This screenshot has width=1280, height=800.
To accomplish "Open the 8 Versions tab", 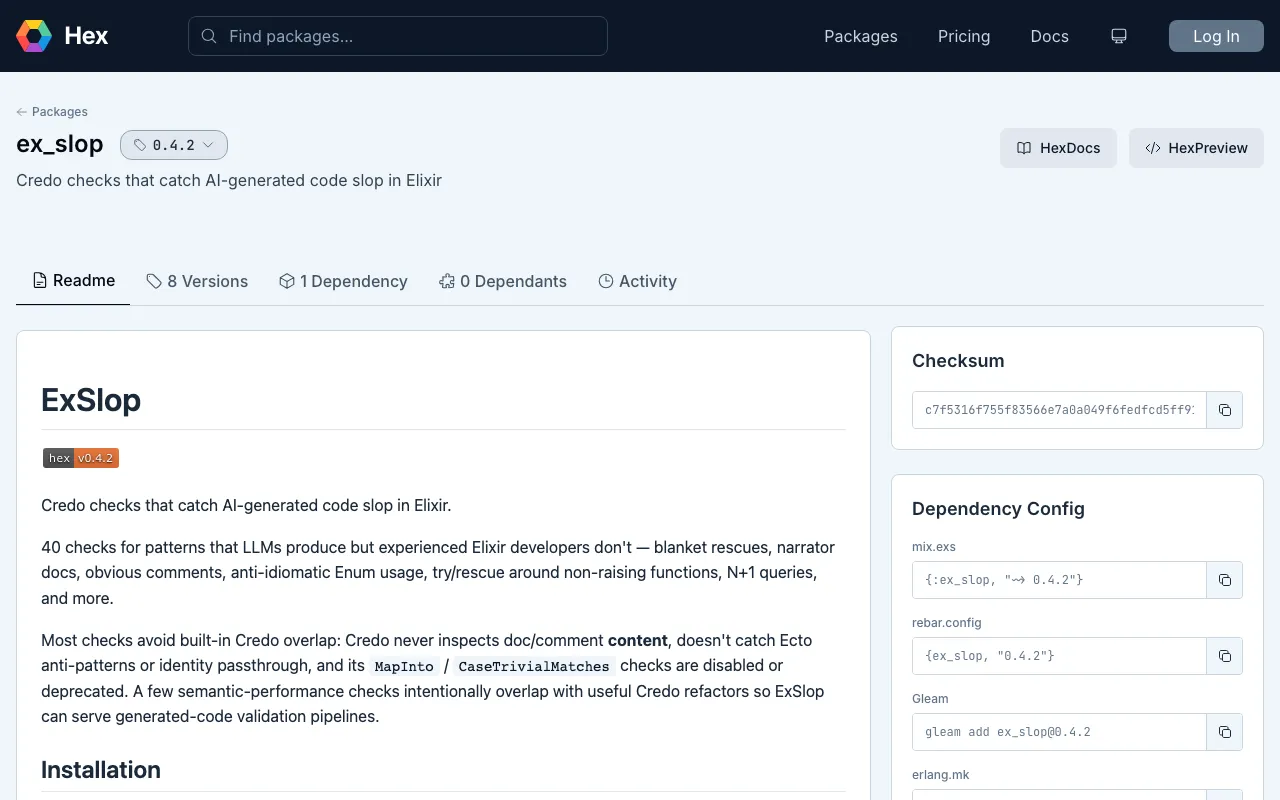I will [x=197, y=281].
